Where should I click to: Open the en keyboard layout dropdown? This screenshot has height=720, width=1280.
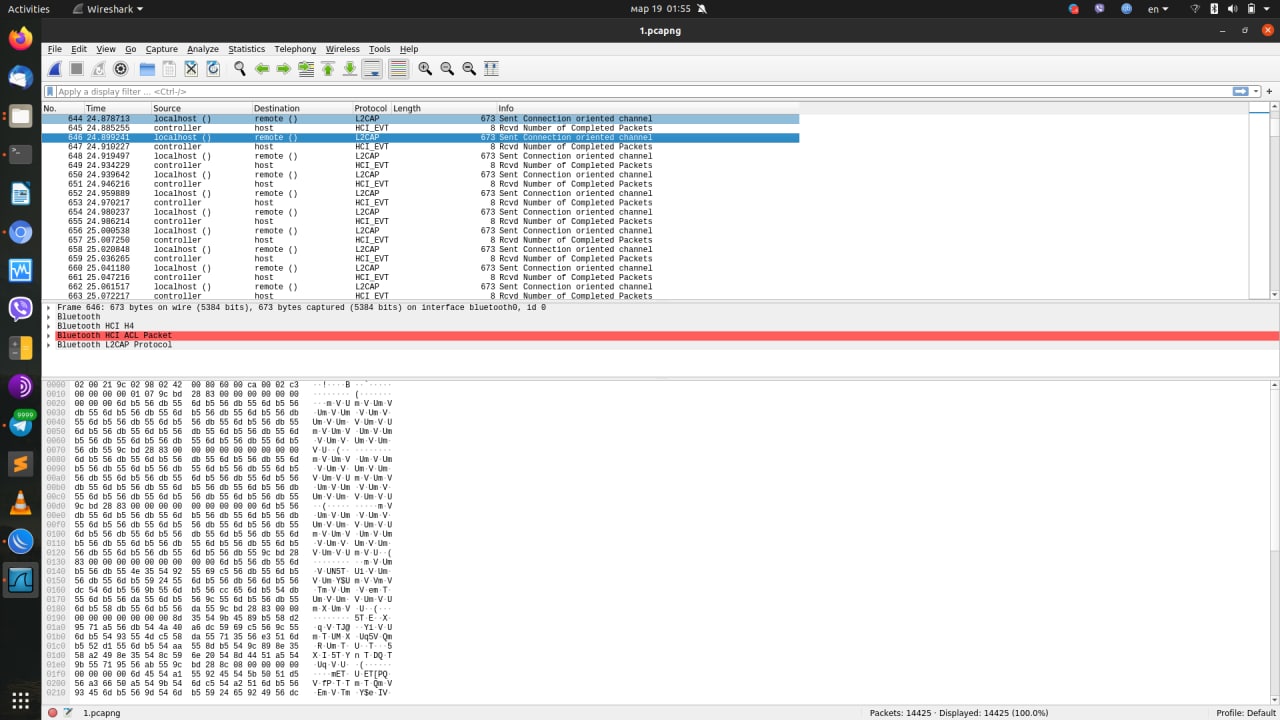point(1158,9)
